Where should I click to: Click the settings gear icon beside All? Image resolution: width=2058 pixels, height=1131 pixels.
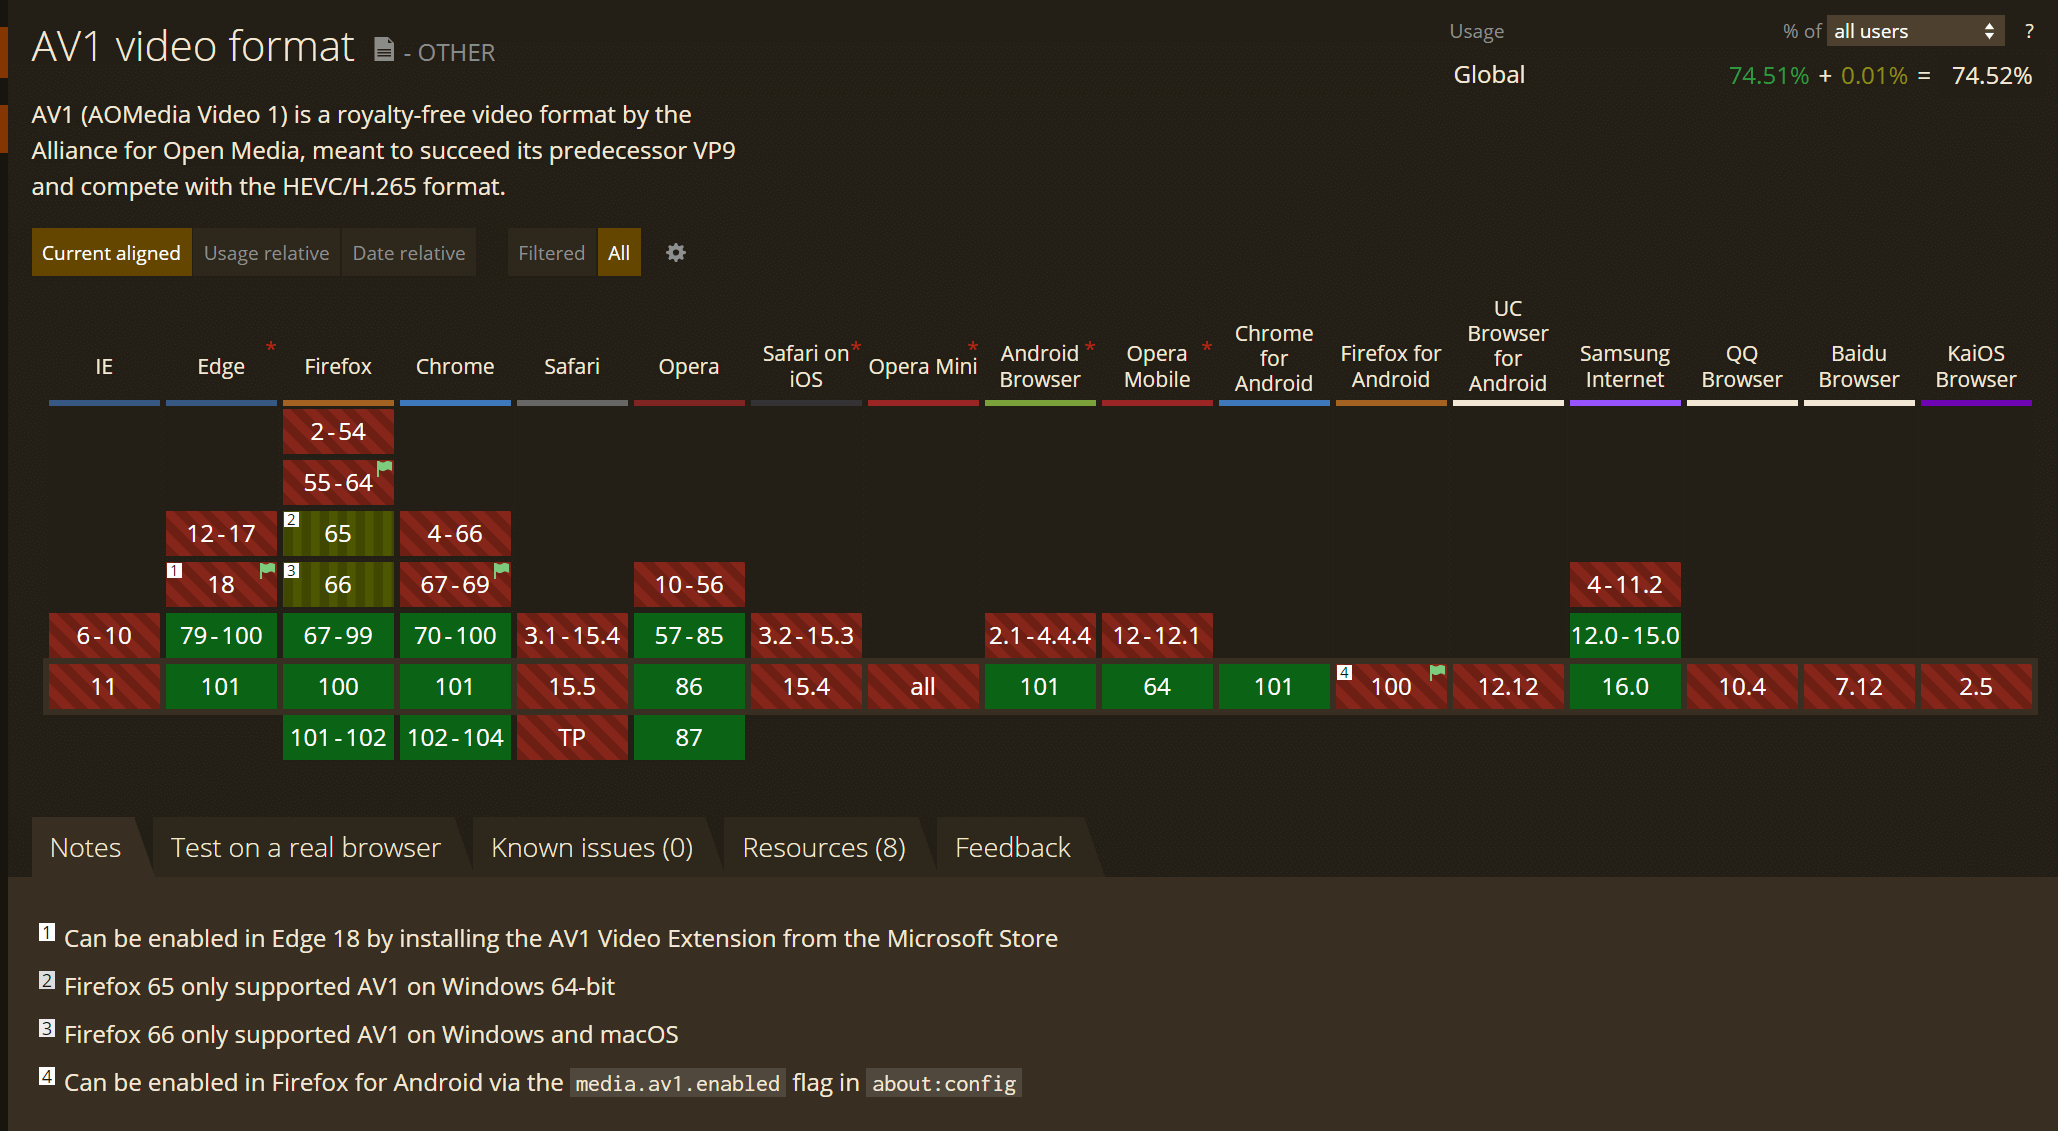point(676,253)
